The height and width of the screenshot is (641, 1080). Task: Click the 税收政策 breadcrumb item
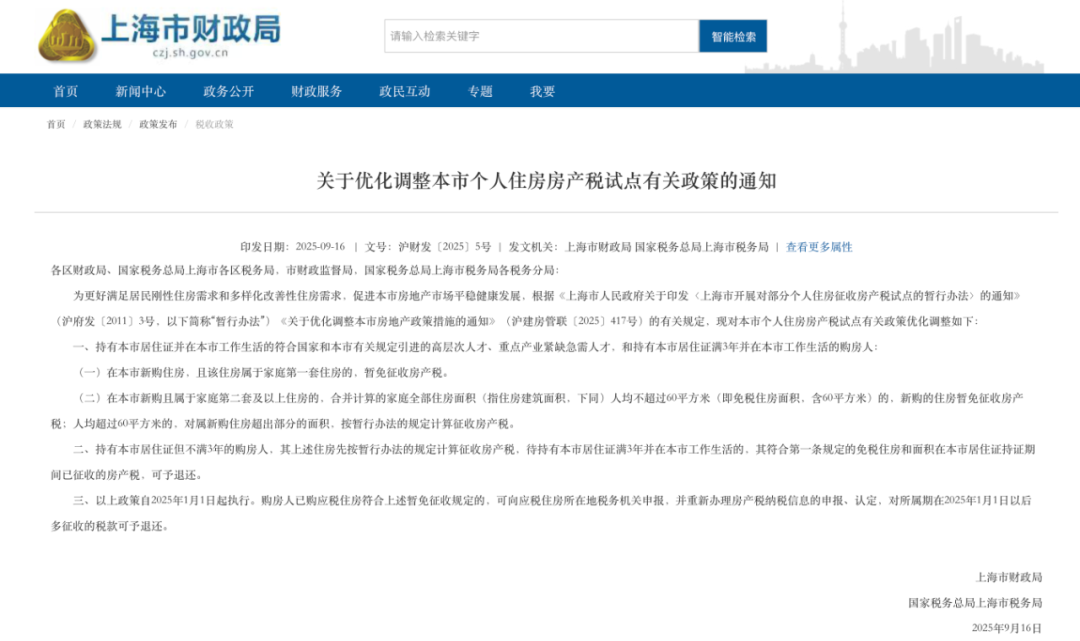pyautogui.click(x=214, y=124)
